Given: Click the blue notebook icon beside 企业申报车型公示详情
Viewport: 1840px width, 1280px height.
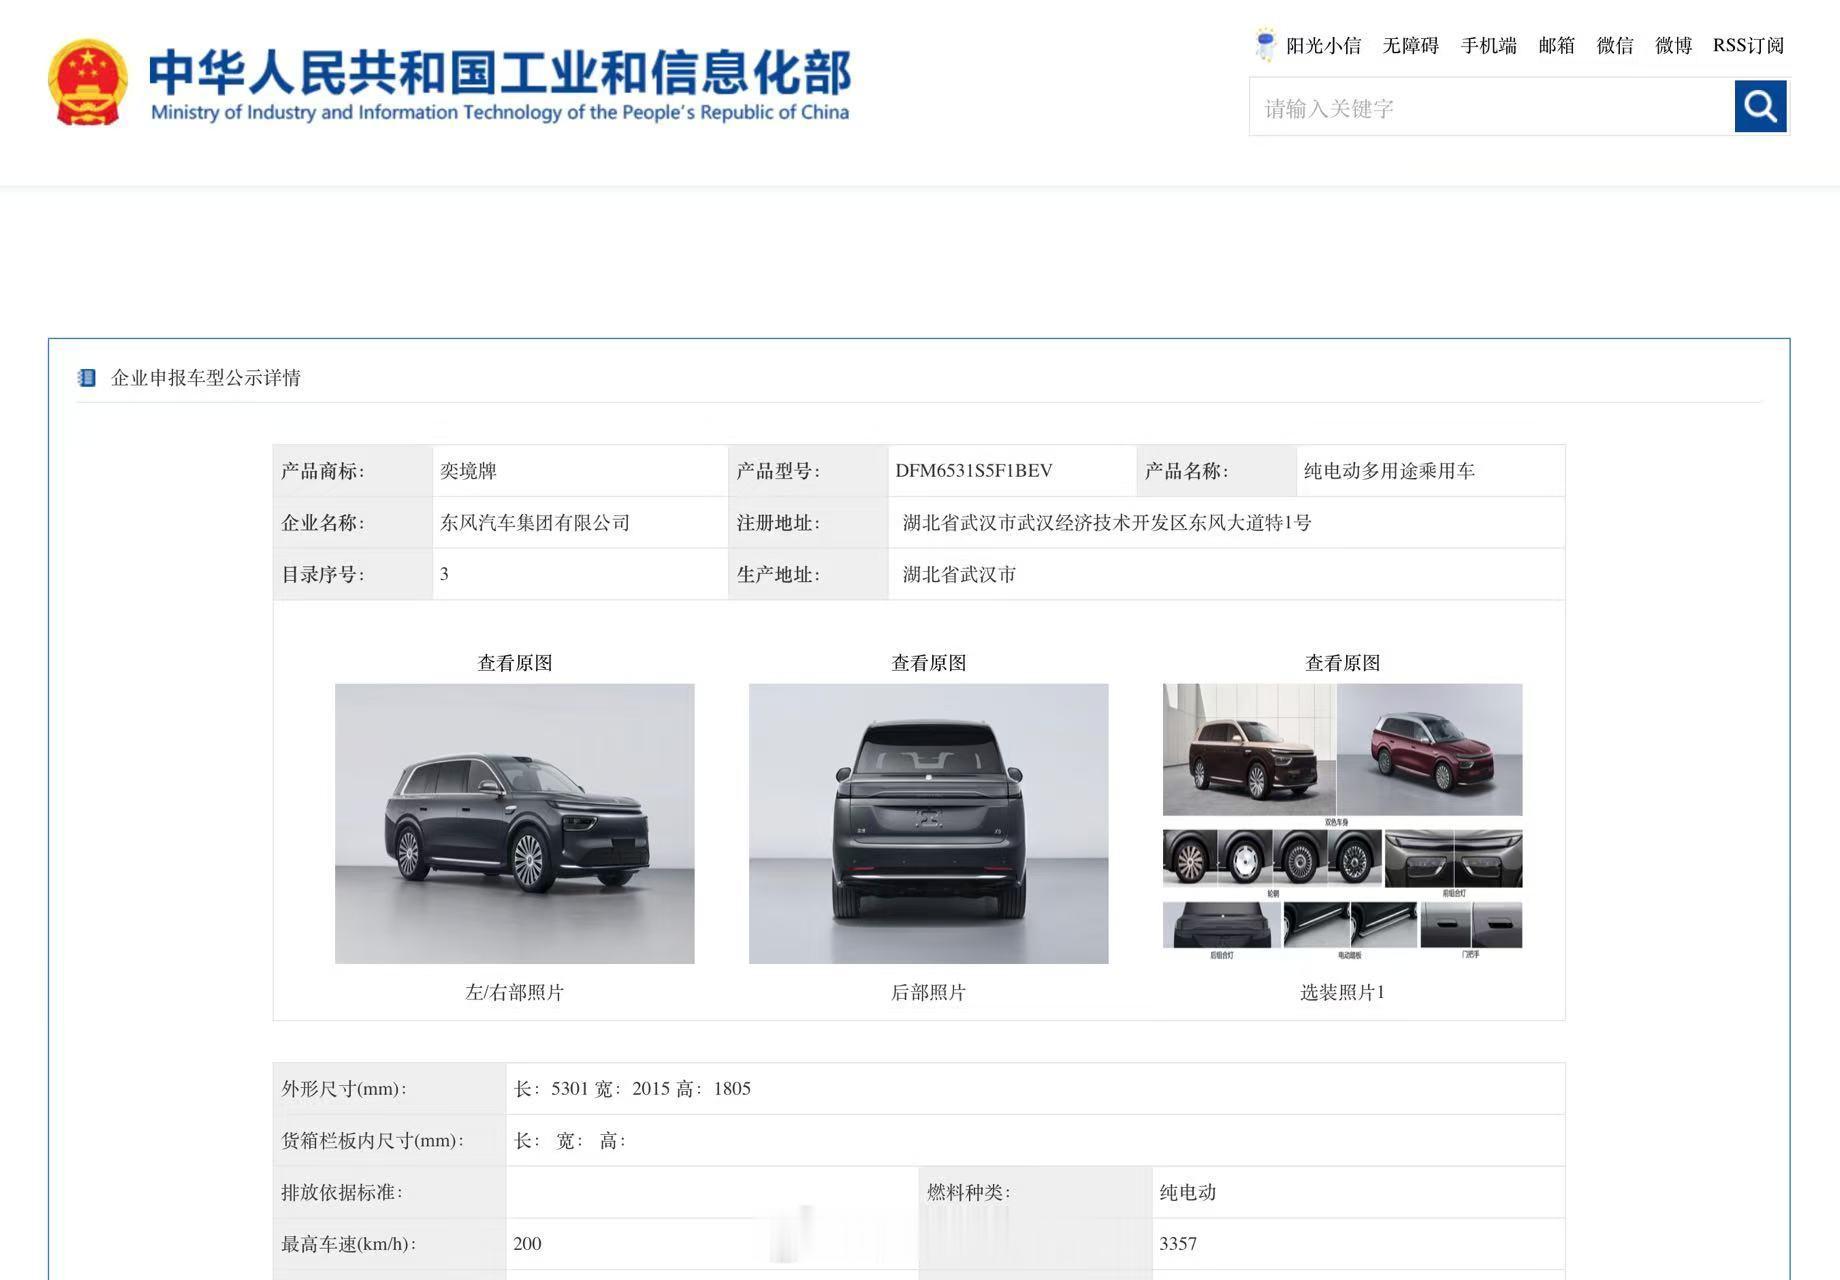Looking at the screenshot, I should pyautogui.click(x=87, y=377).
